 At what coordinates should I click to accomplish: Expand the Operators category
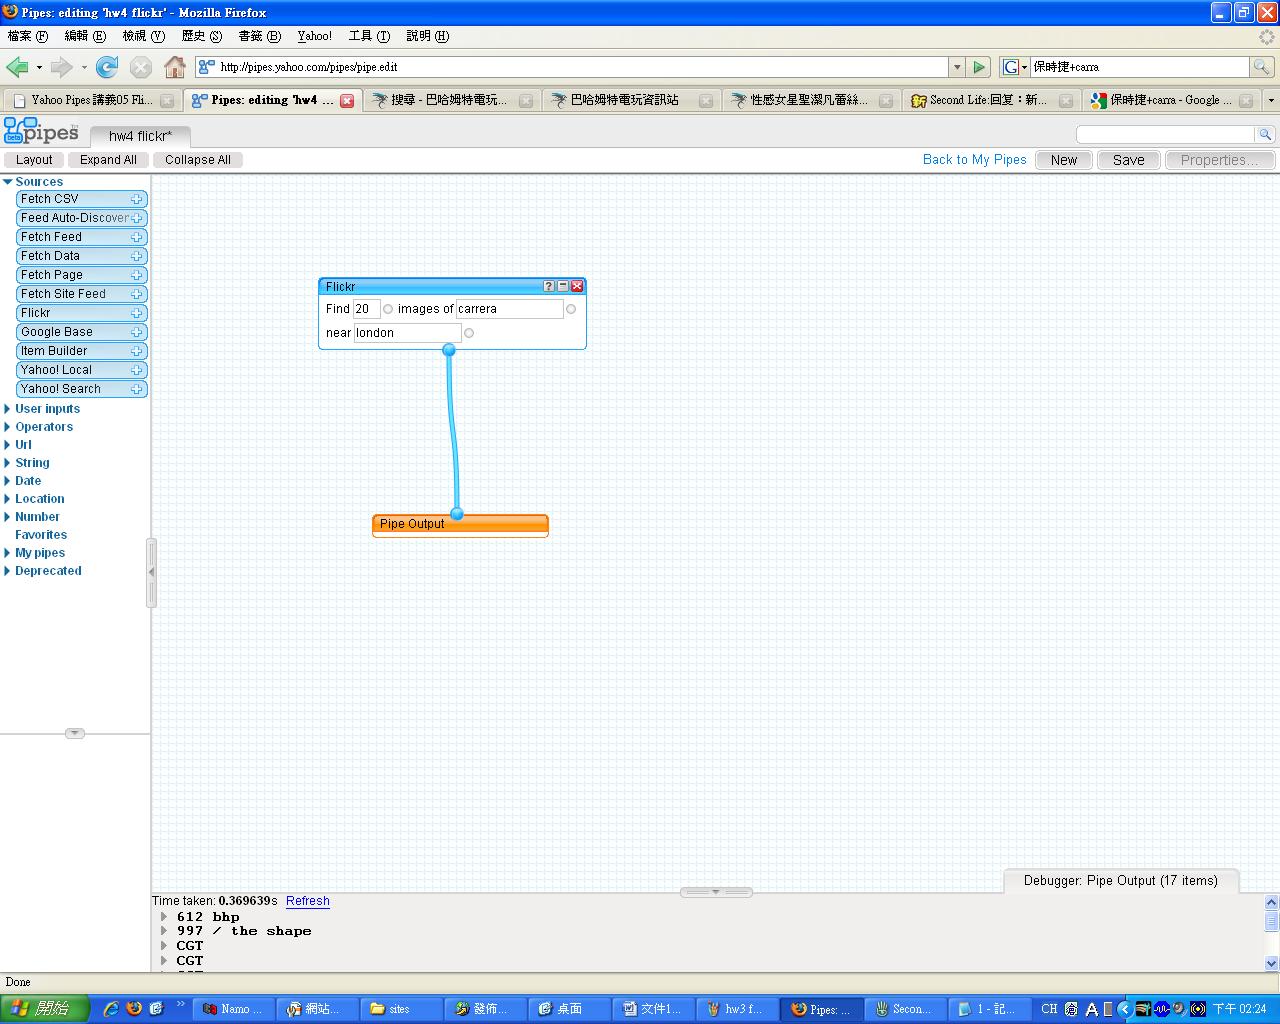(x=8, y=427)
